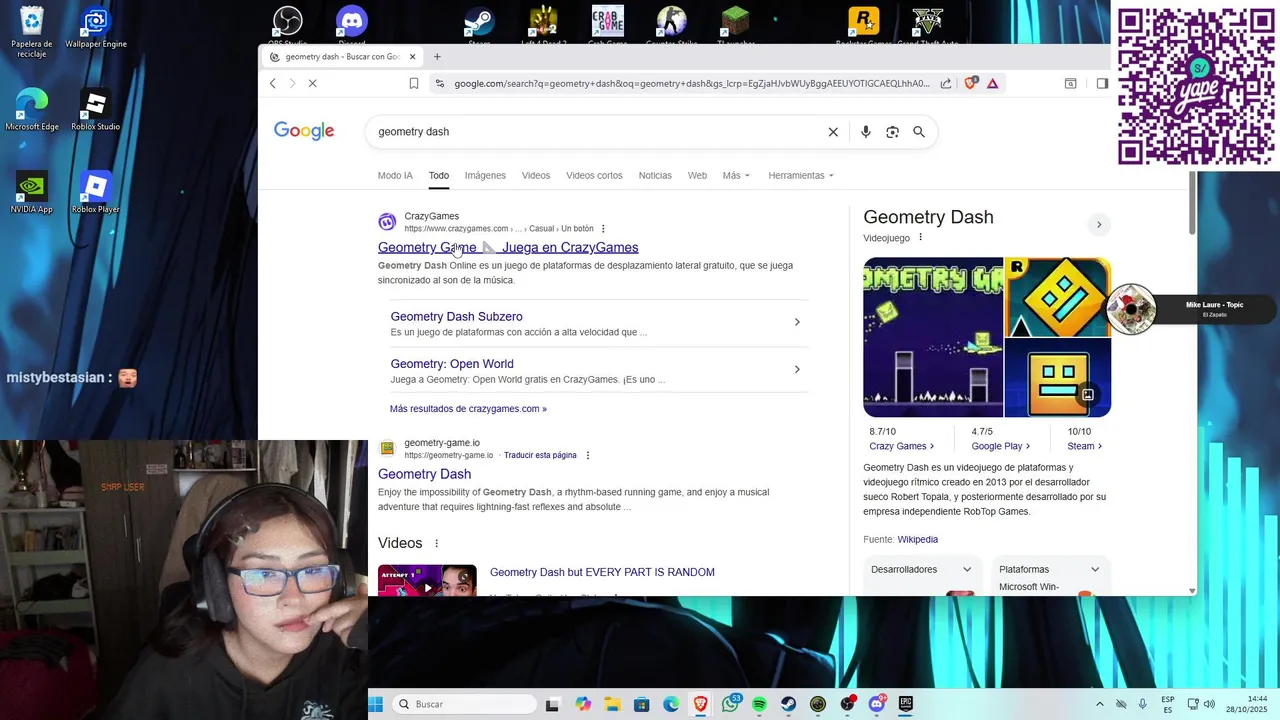Click the Google search magnifier button
Image resolution: width=1280 pixels, height=720 pixels.
[x=919, y=132]
